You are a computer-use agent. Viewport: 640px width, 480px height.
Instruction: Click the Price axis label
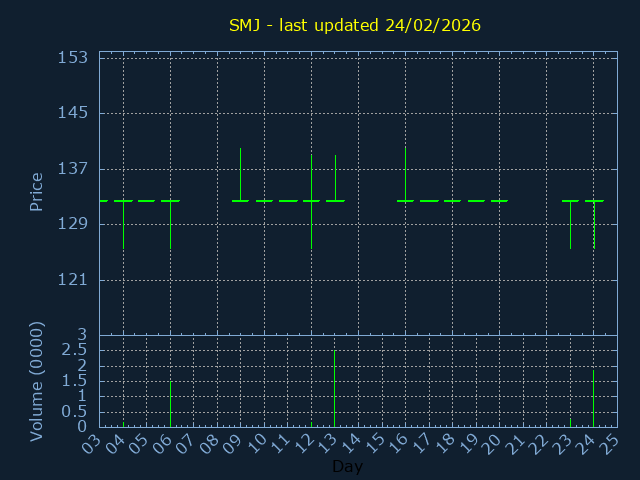[36, 192]
